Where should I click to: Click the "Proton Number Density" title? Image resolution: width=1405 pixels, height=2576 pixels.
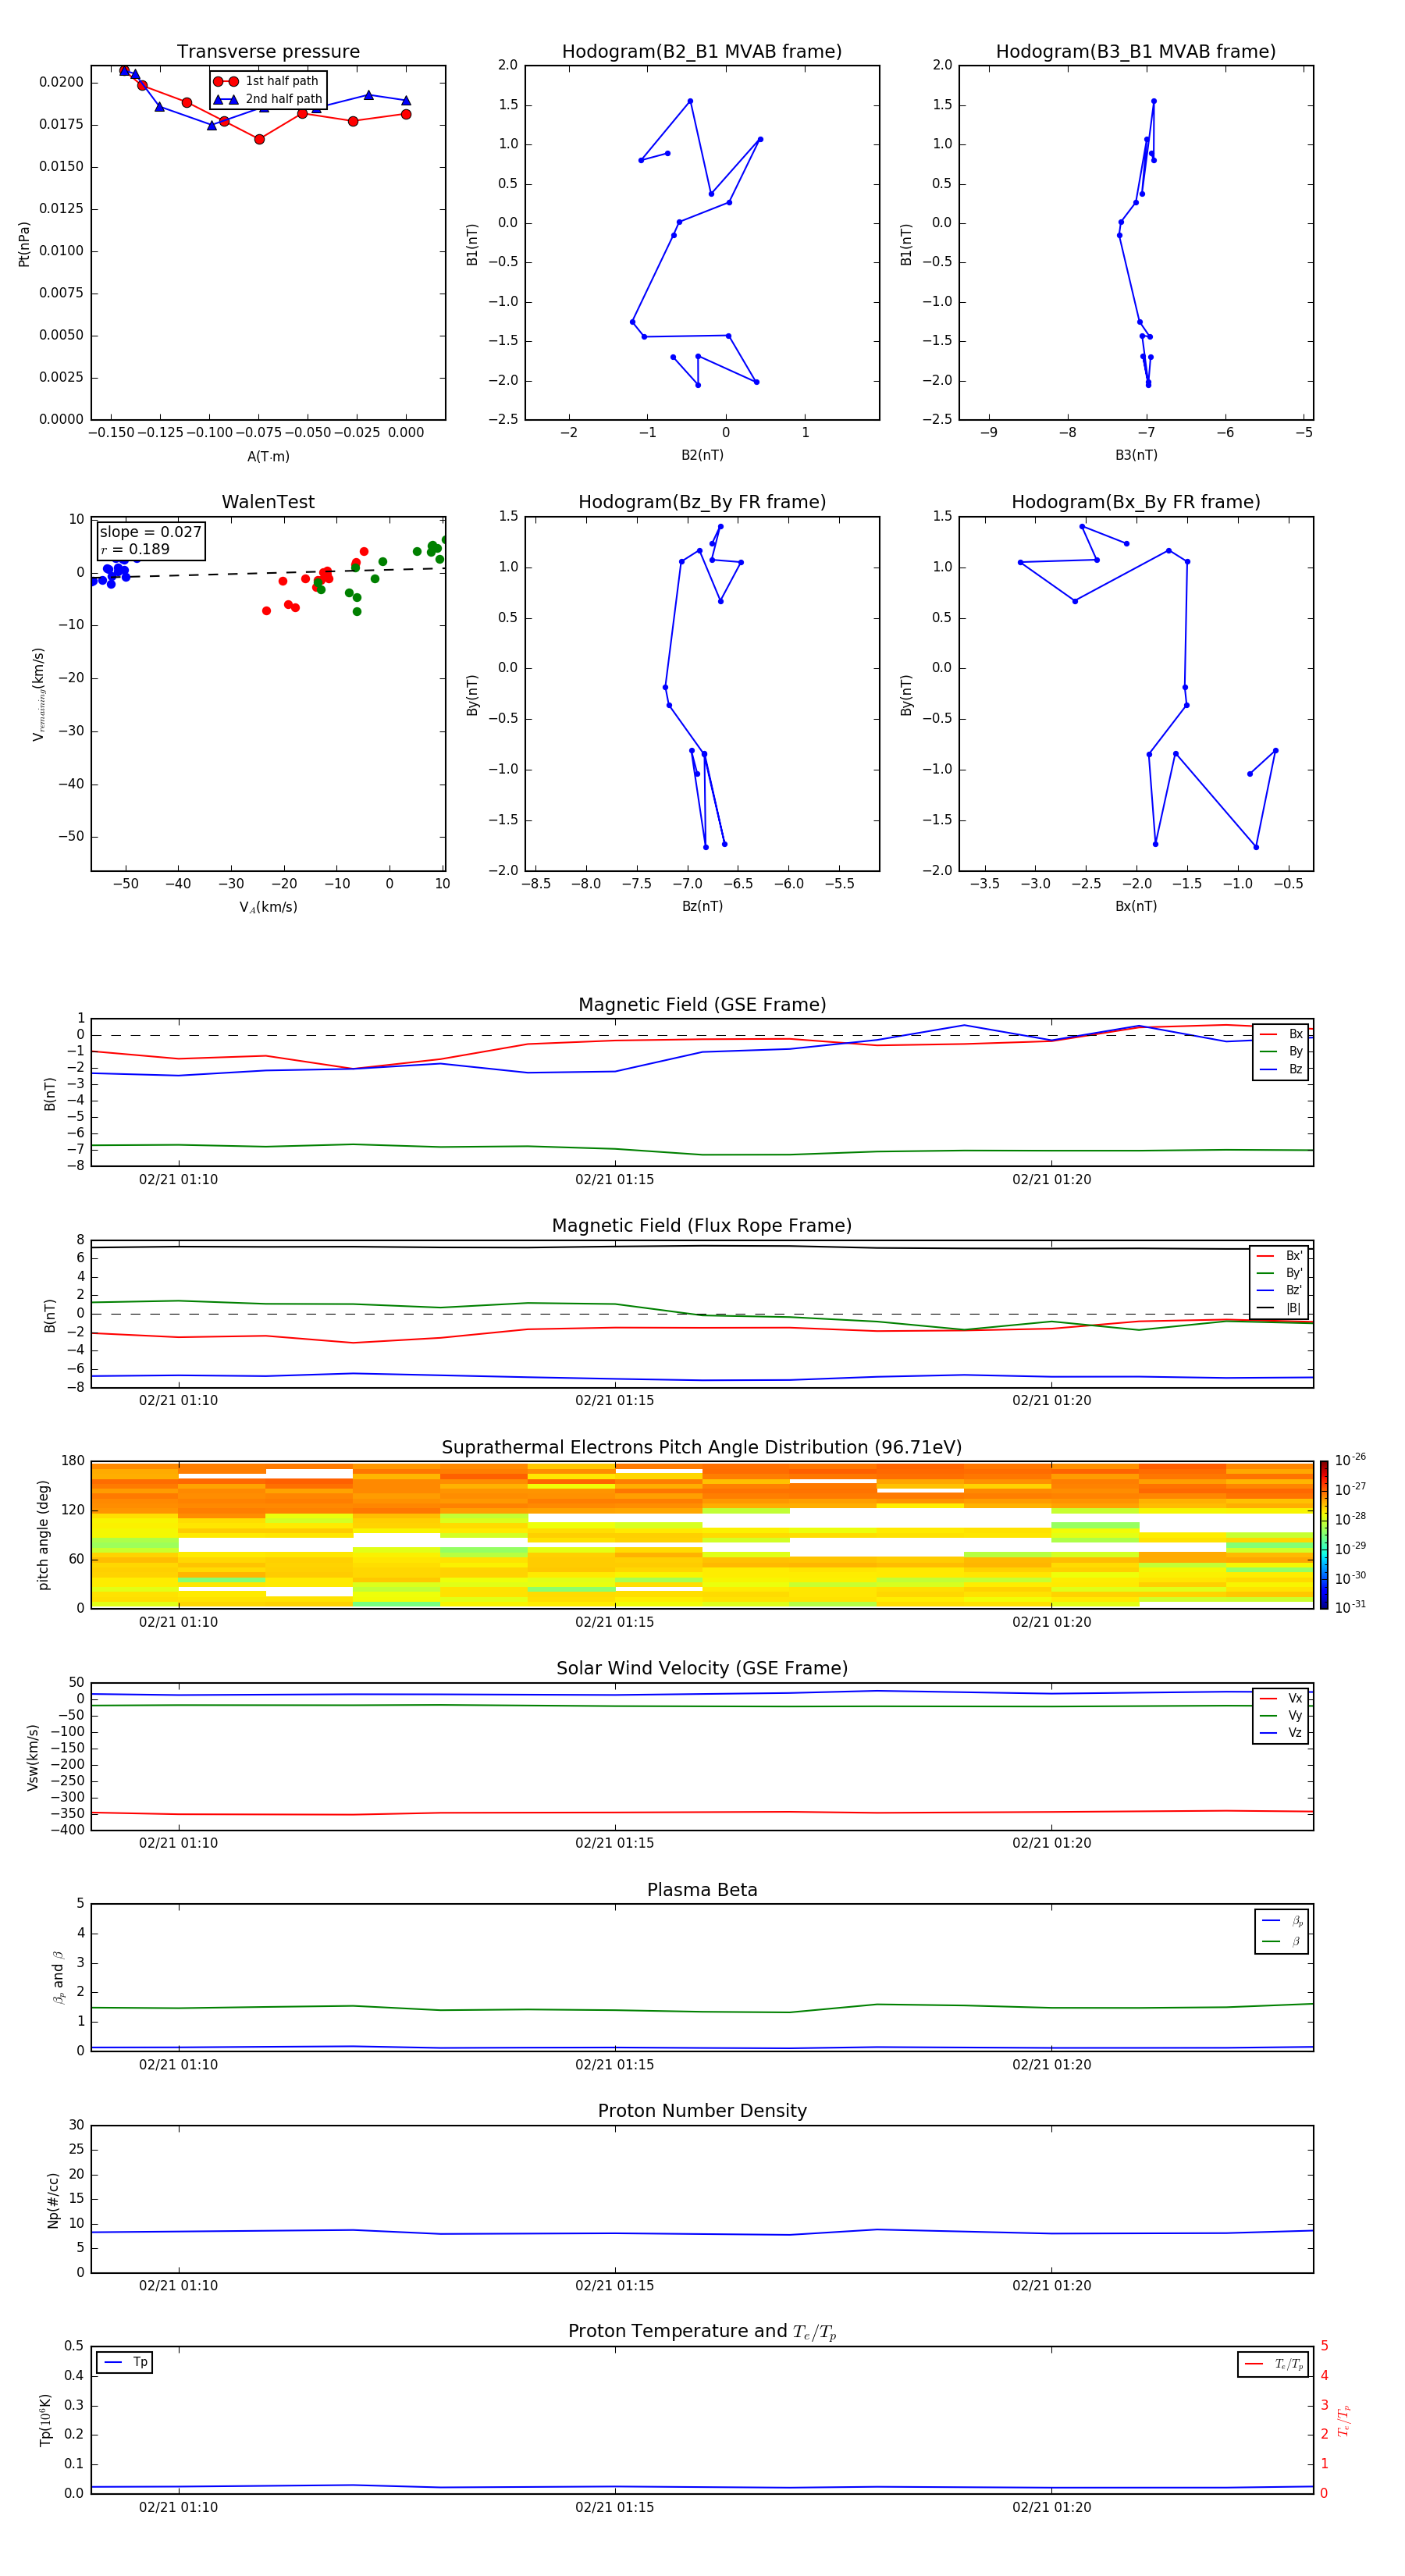pyautogui.click(x=702, y=2111)
